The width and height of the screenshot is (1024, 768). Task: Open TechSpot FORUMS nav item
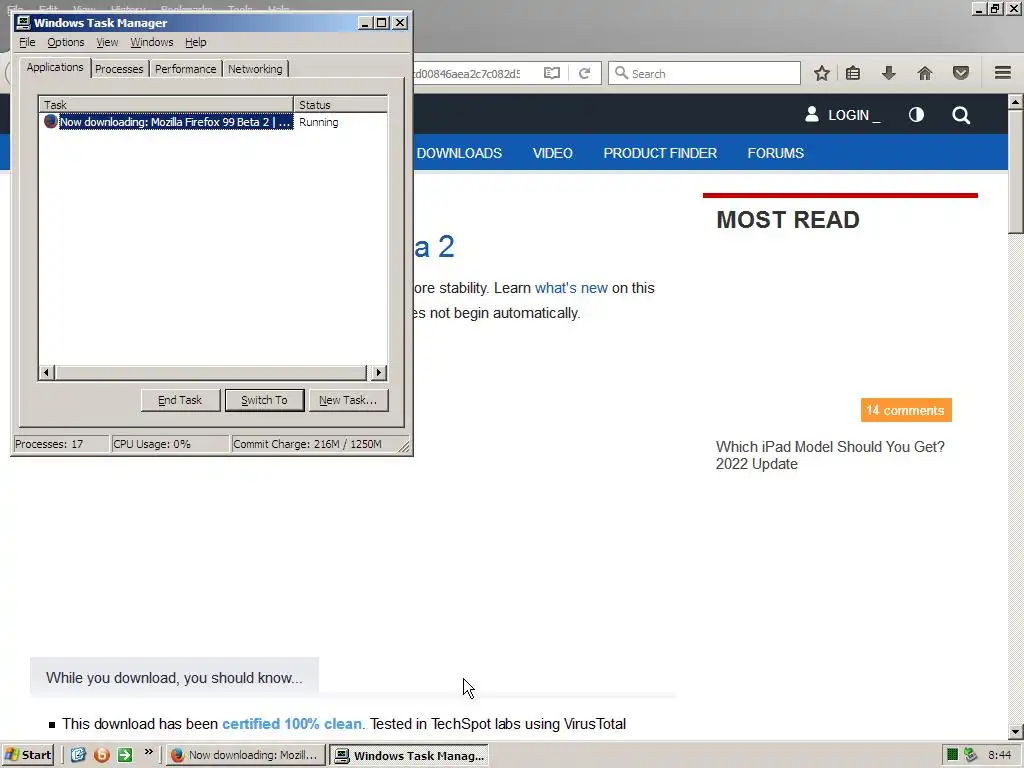point(776,153)
